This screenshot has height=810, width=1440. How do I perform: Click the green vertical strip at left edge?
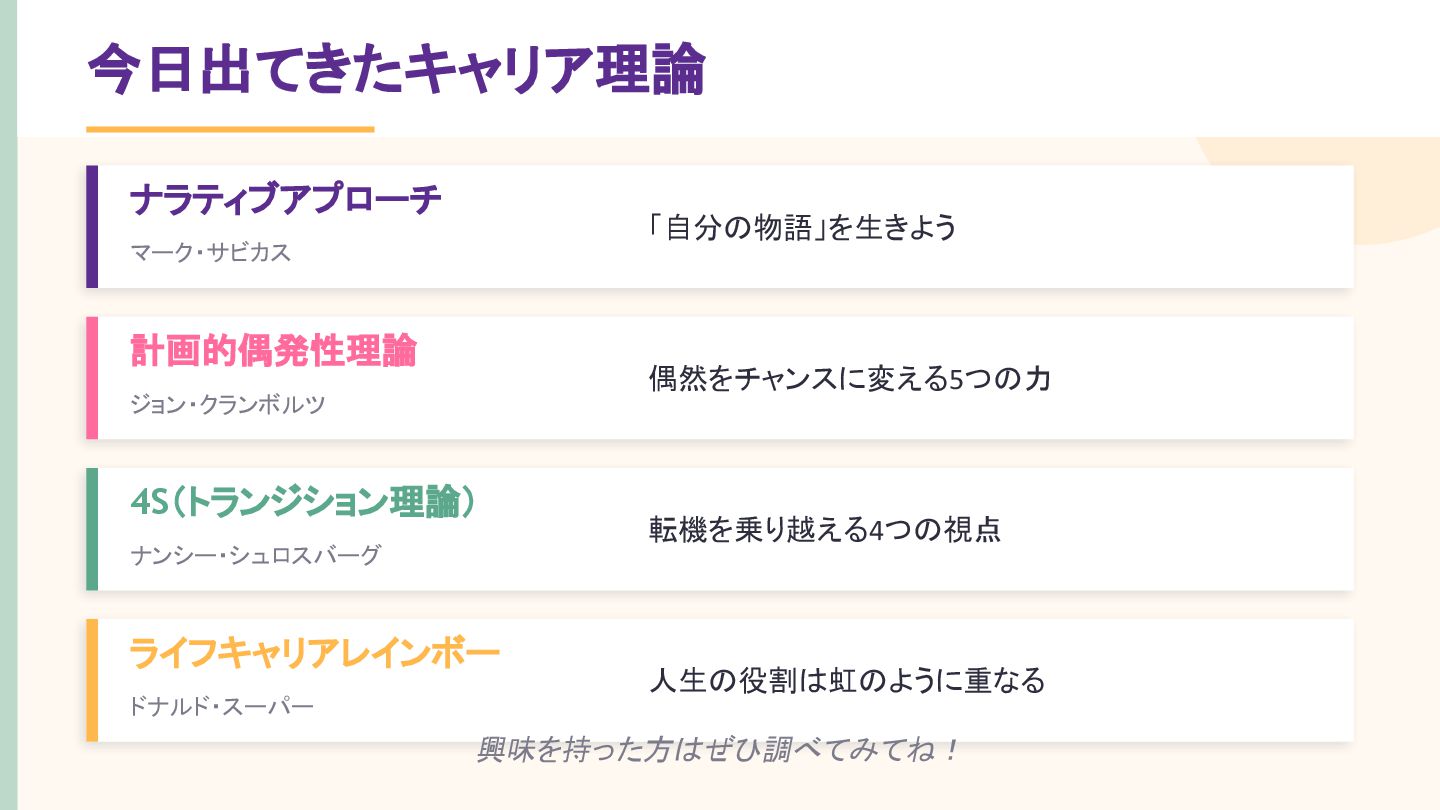coord(8,405)
